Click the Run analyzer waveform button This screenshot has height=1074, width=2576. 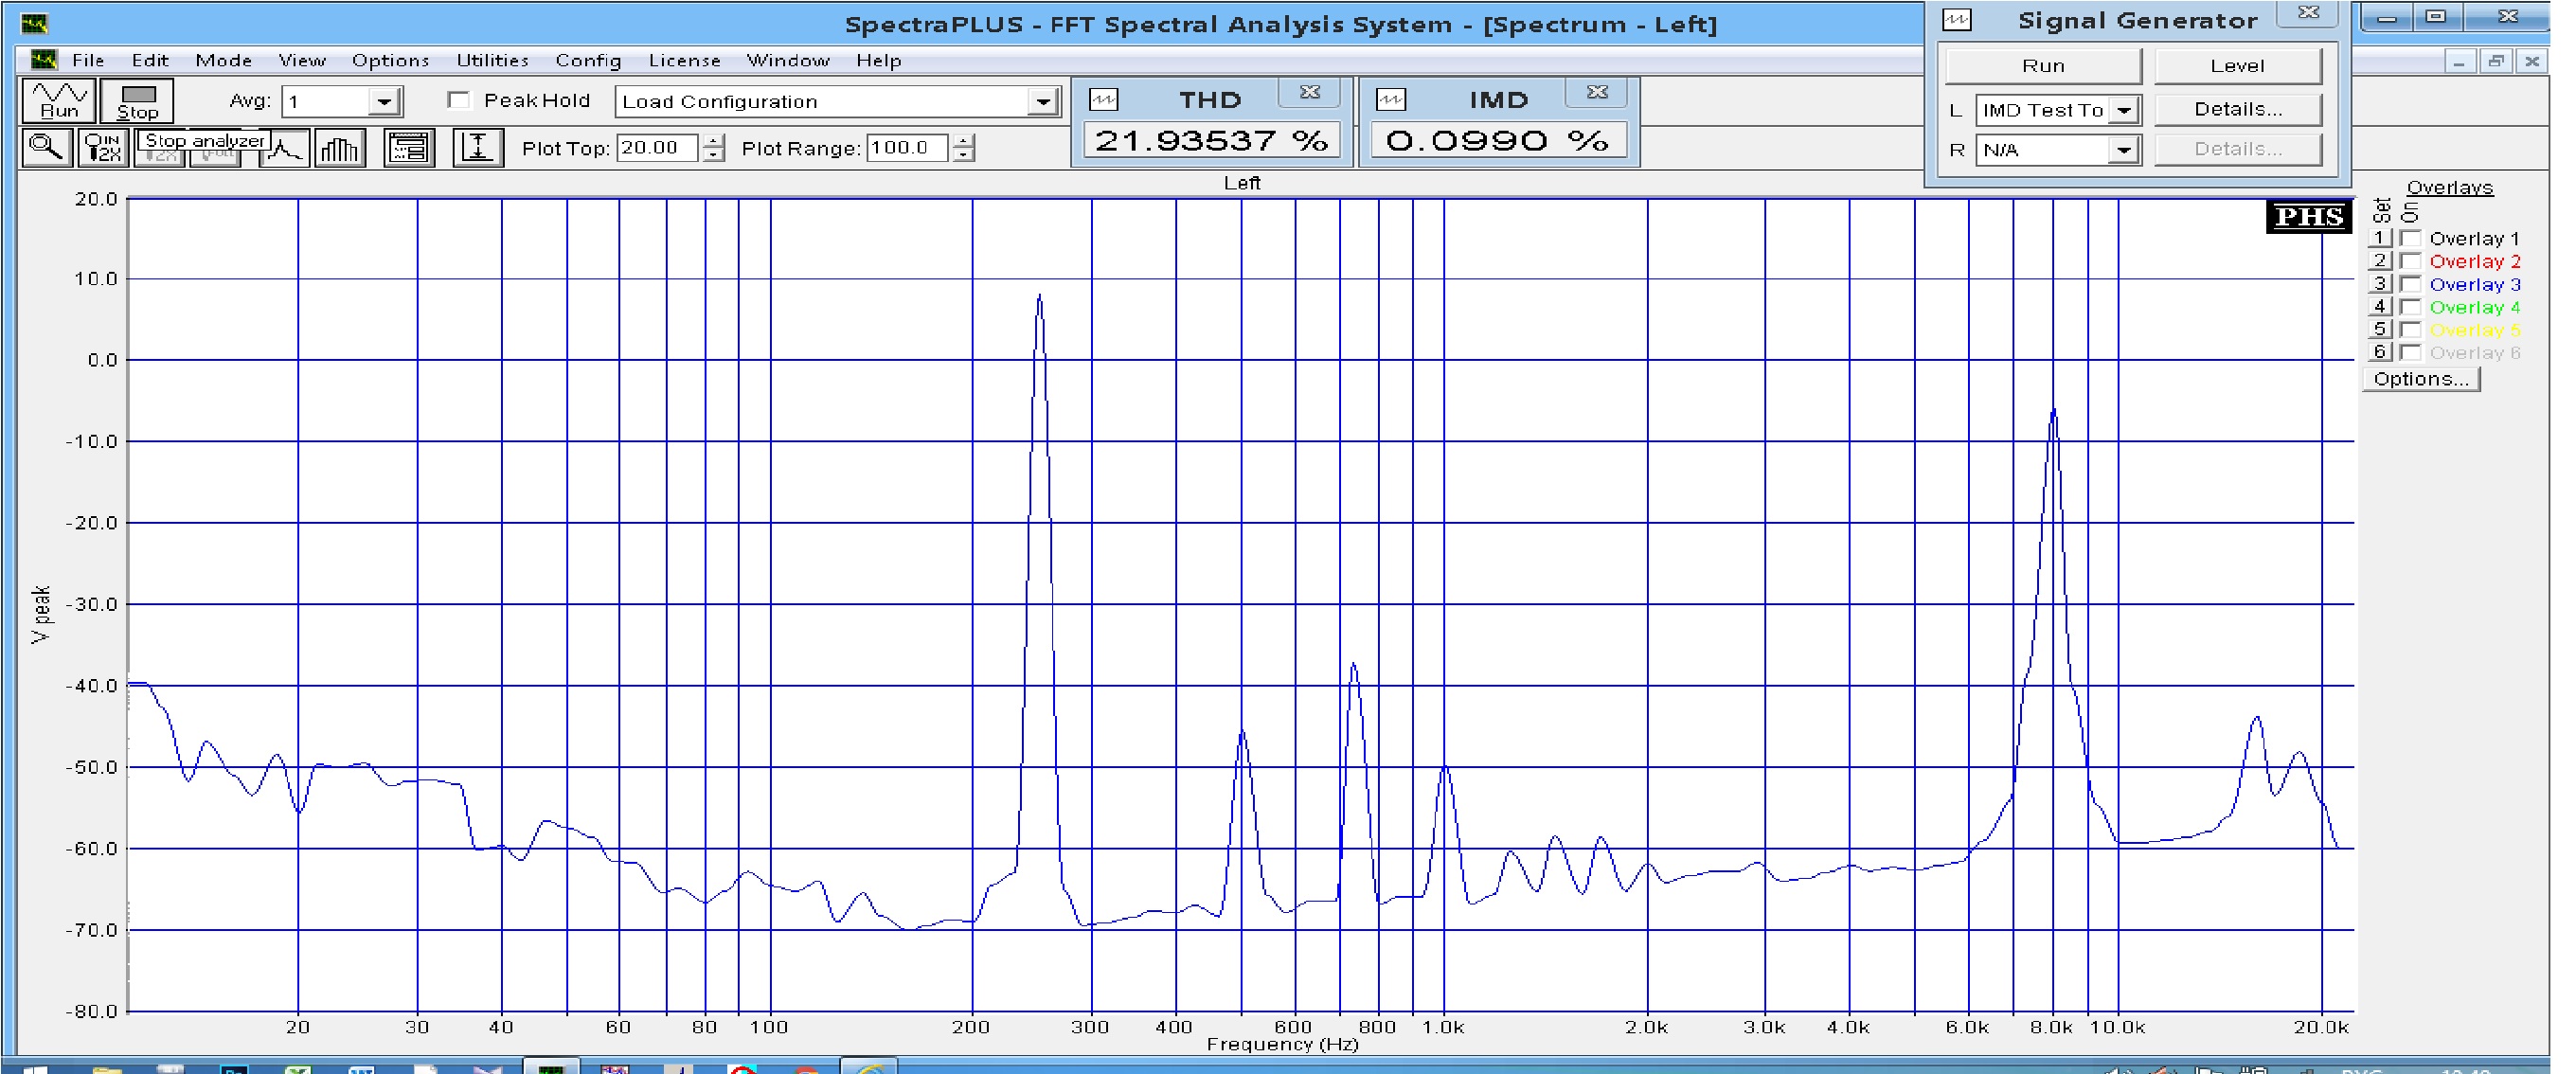tap(58, 101)
